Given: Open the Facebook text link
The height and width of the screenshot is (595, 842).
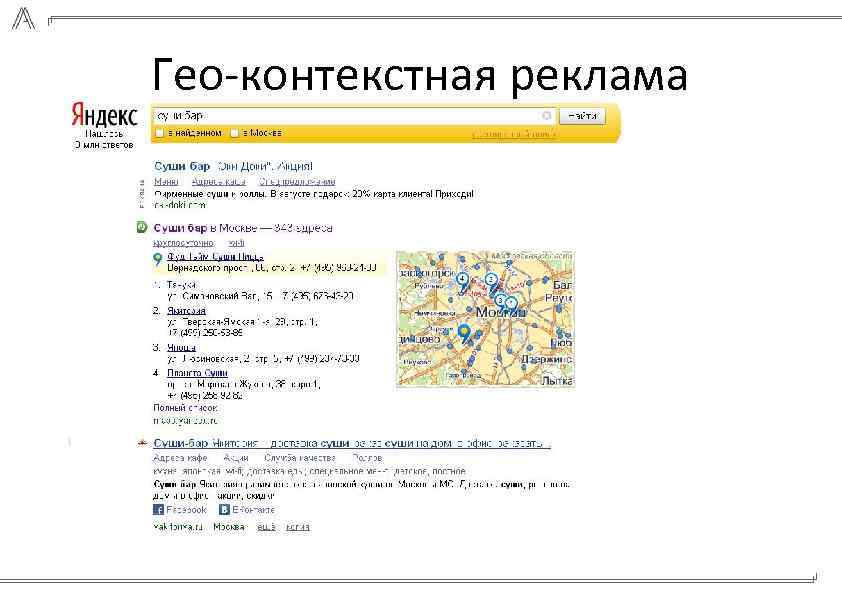Looking at the screenshot, I should (x=186, y=510).
